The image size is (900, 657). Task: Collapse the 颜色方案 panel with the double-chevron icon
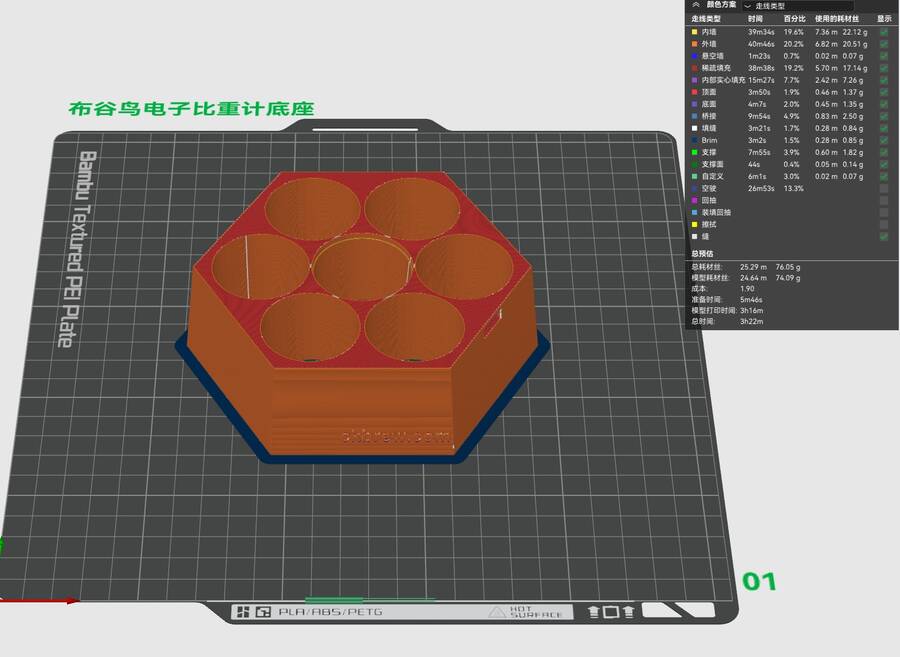pyautogui.click(x=695, y=5)
